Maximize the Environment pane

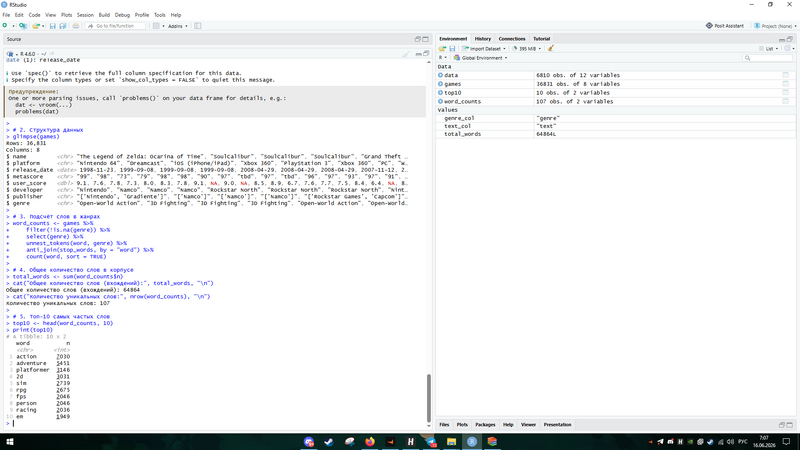coord(790,39)
